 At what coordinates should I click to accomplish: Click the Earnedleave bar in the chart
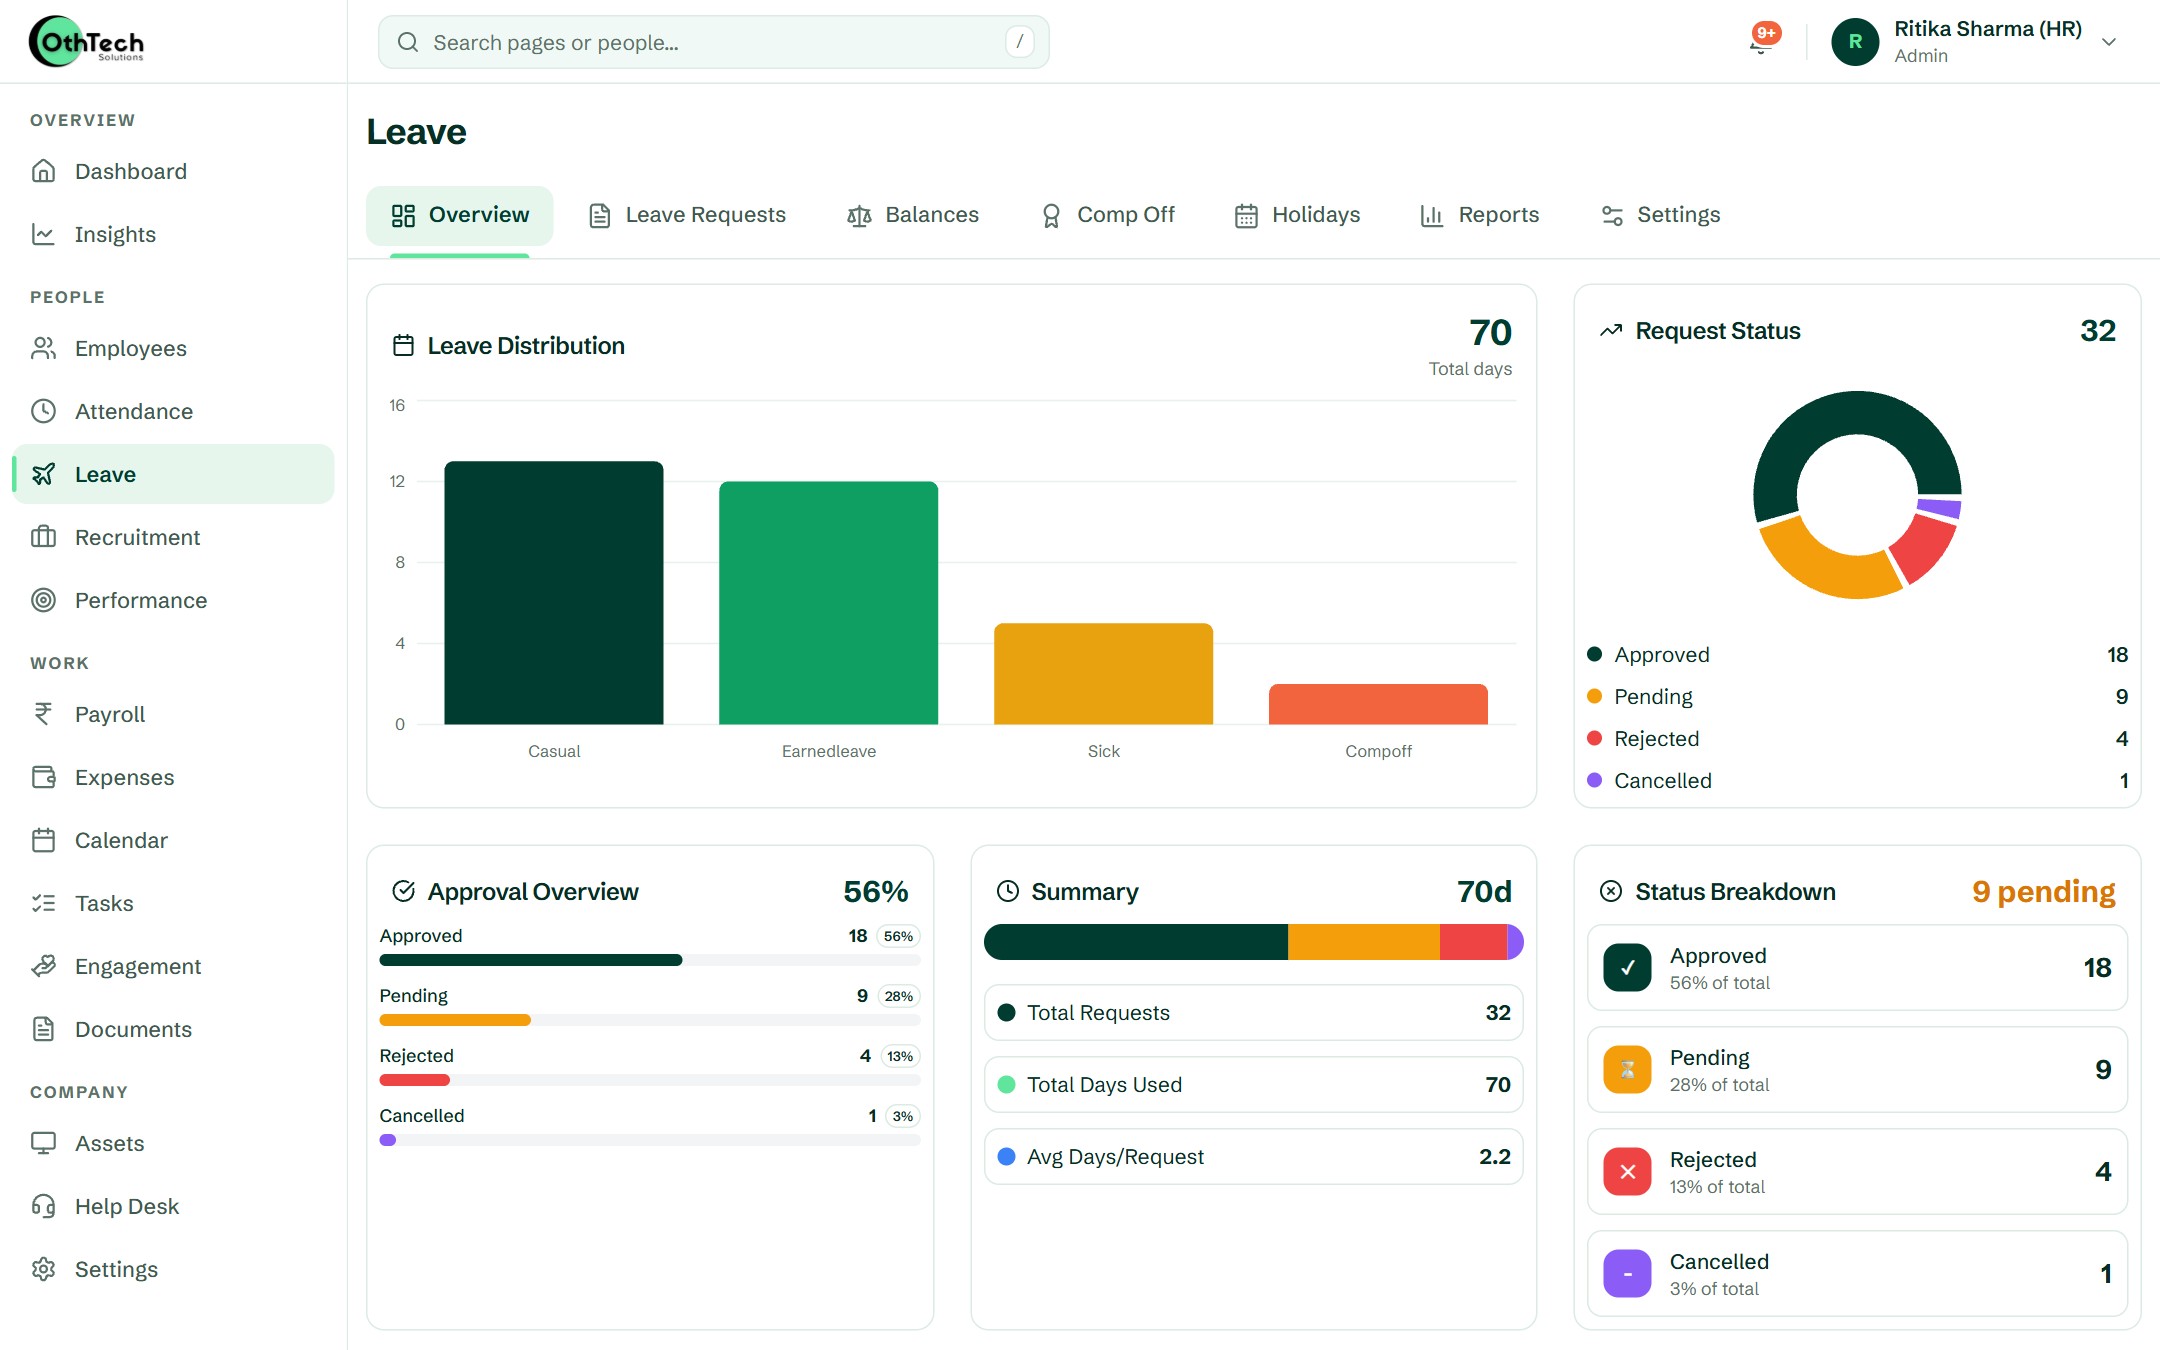(829, 602)
